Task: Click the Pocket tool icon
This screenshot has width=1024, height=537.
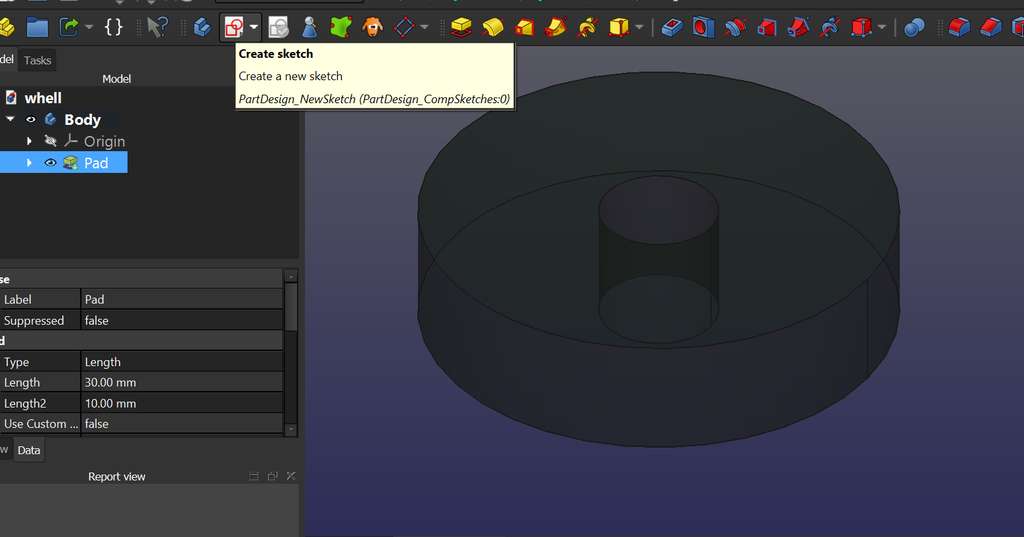Action: point(672,27)
